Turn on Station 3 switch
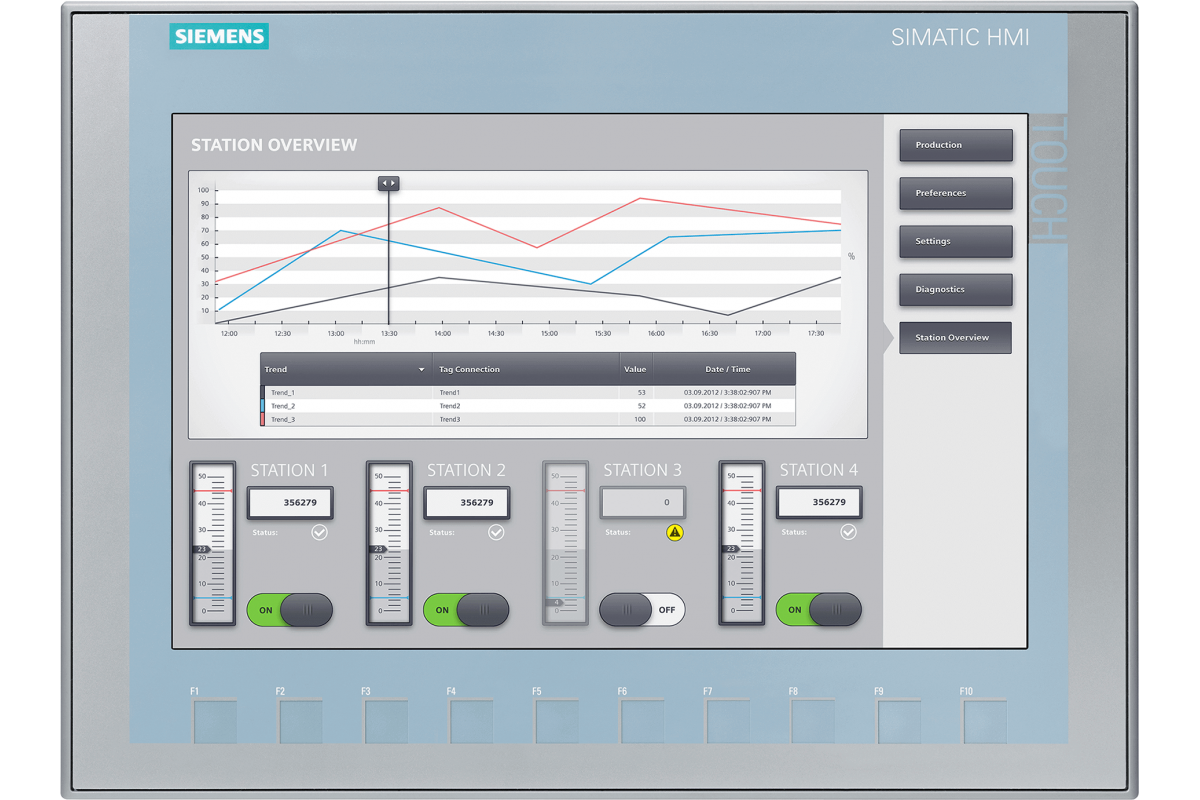This screenshot has height=800, width=1200. [642, 610]
